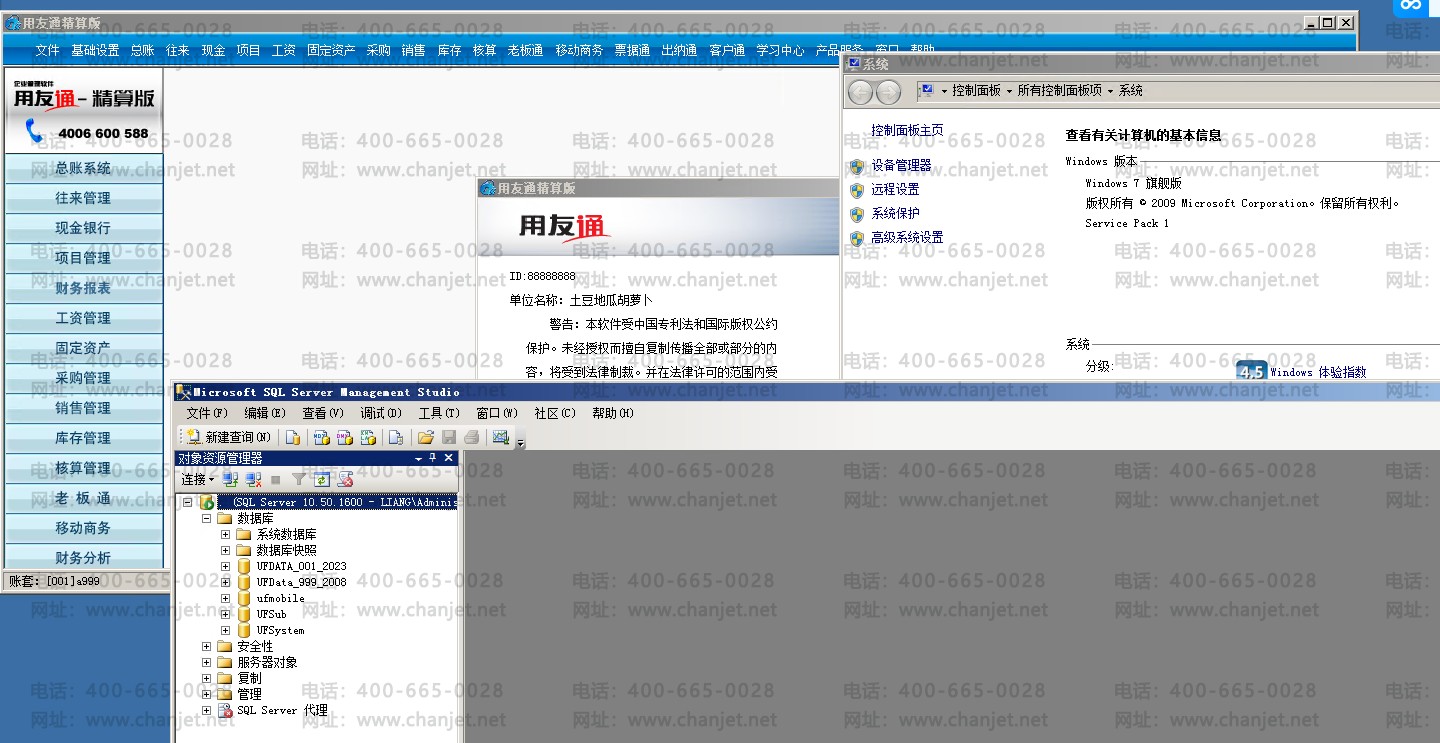The image size is (1440, 743).
Task: Refresh the Object Explorer tree
Action: [322, 480]
